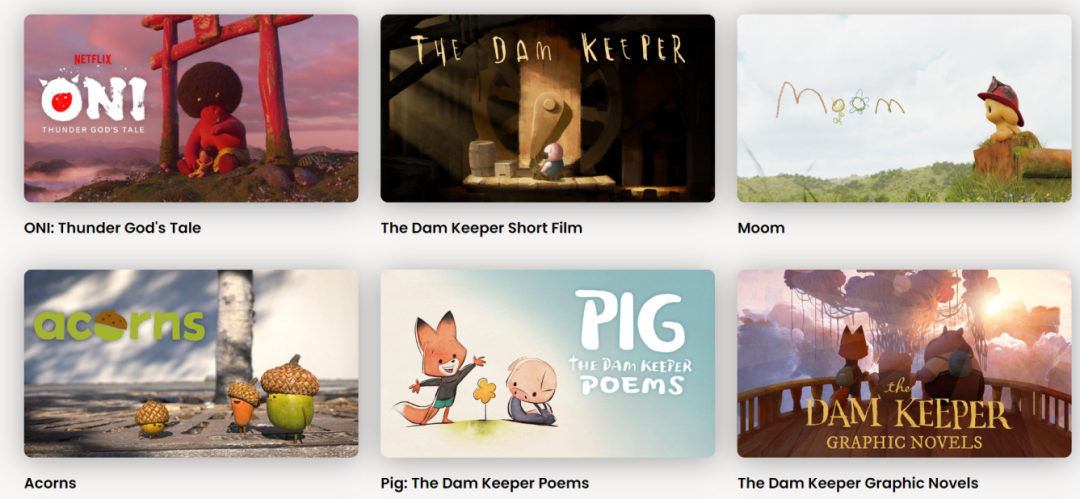
Task: Click "The Dam Keeper Graphic Novels" title link
Action: (x=858, y=482)
